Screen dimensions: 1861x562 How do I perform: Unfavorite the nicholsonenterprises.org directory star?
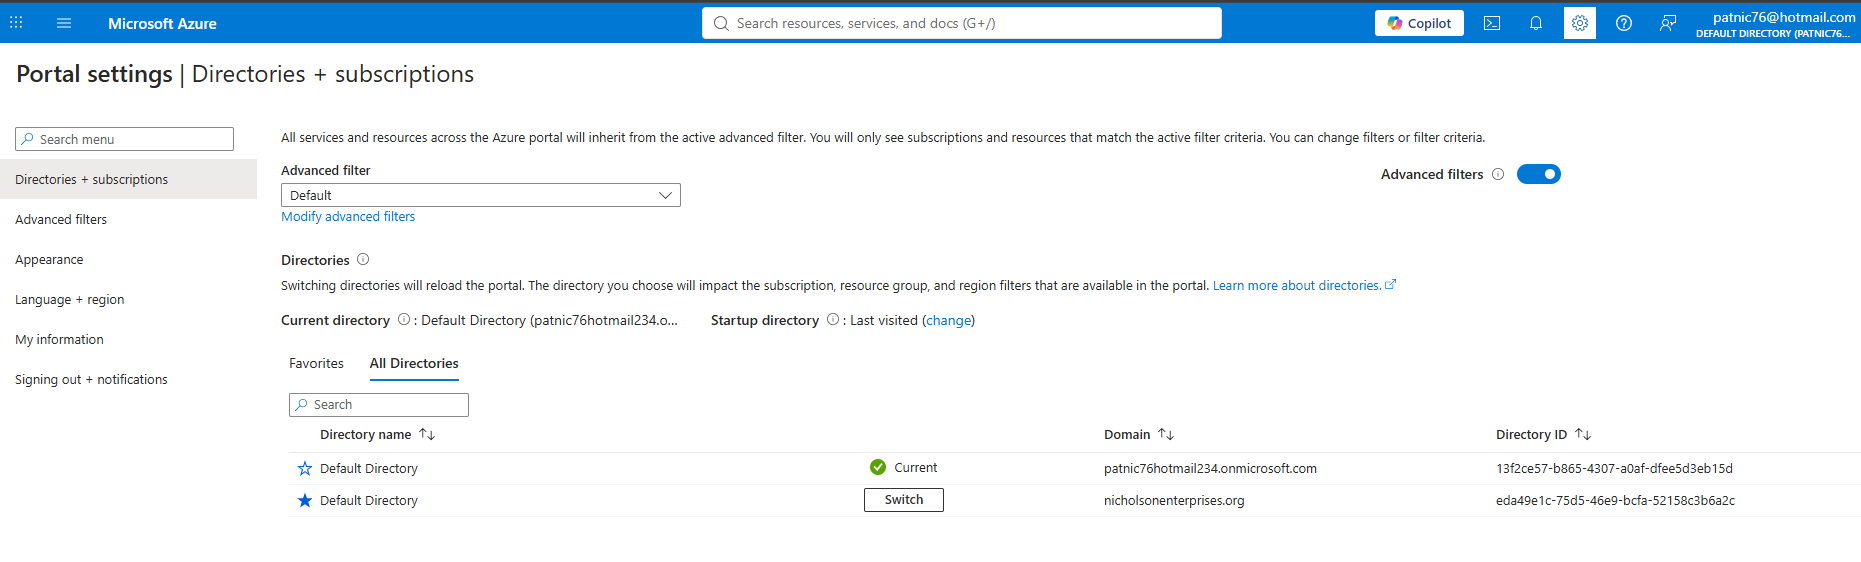point(305,500)
